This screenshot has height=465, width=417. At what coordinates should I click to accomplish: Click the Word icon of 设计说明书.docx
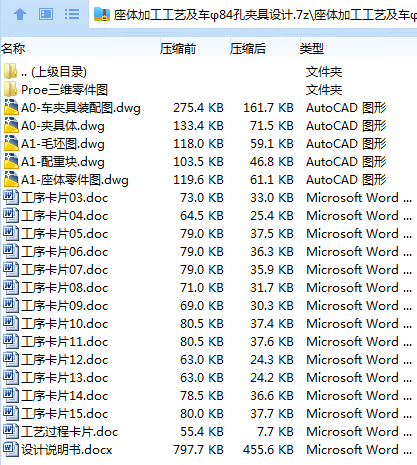tap(11, 449)
